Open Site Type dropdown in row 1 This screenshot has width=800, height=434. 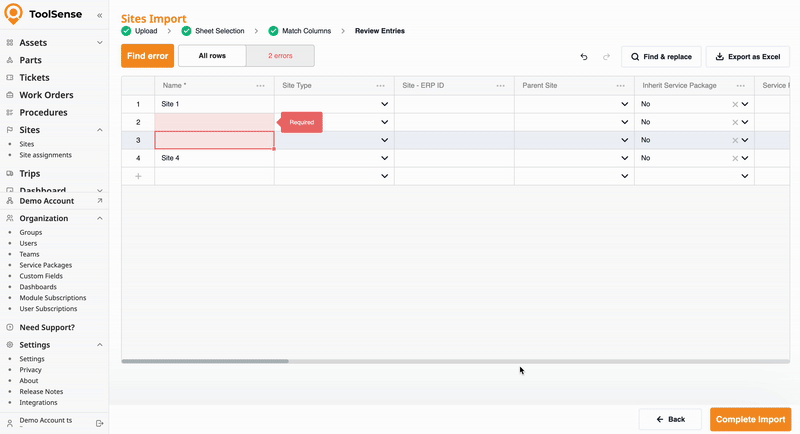385,104
